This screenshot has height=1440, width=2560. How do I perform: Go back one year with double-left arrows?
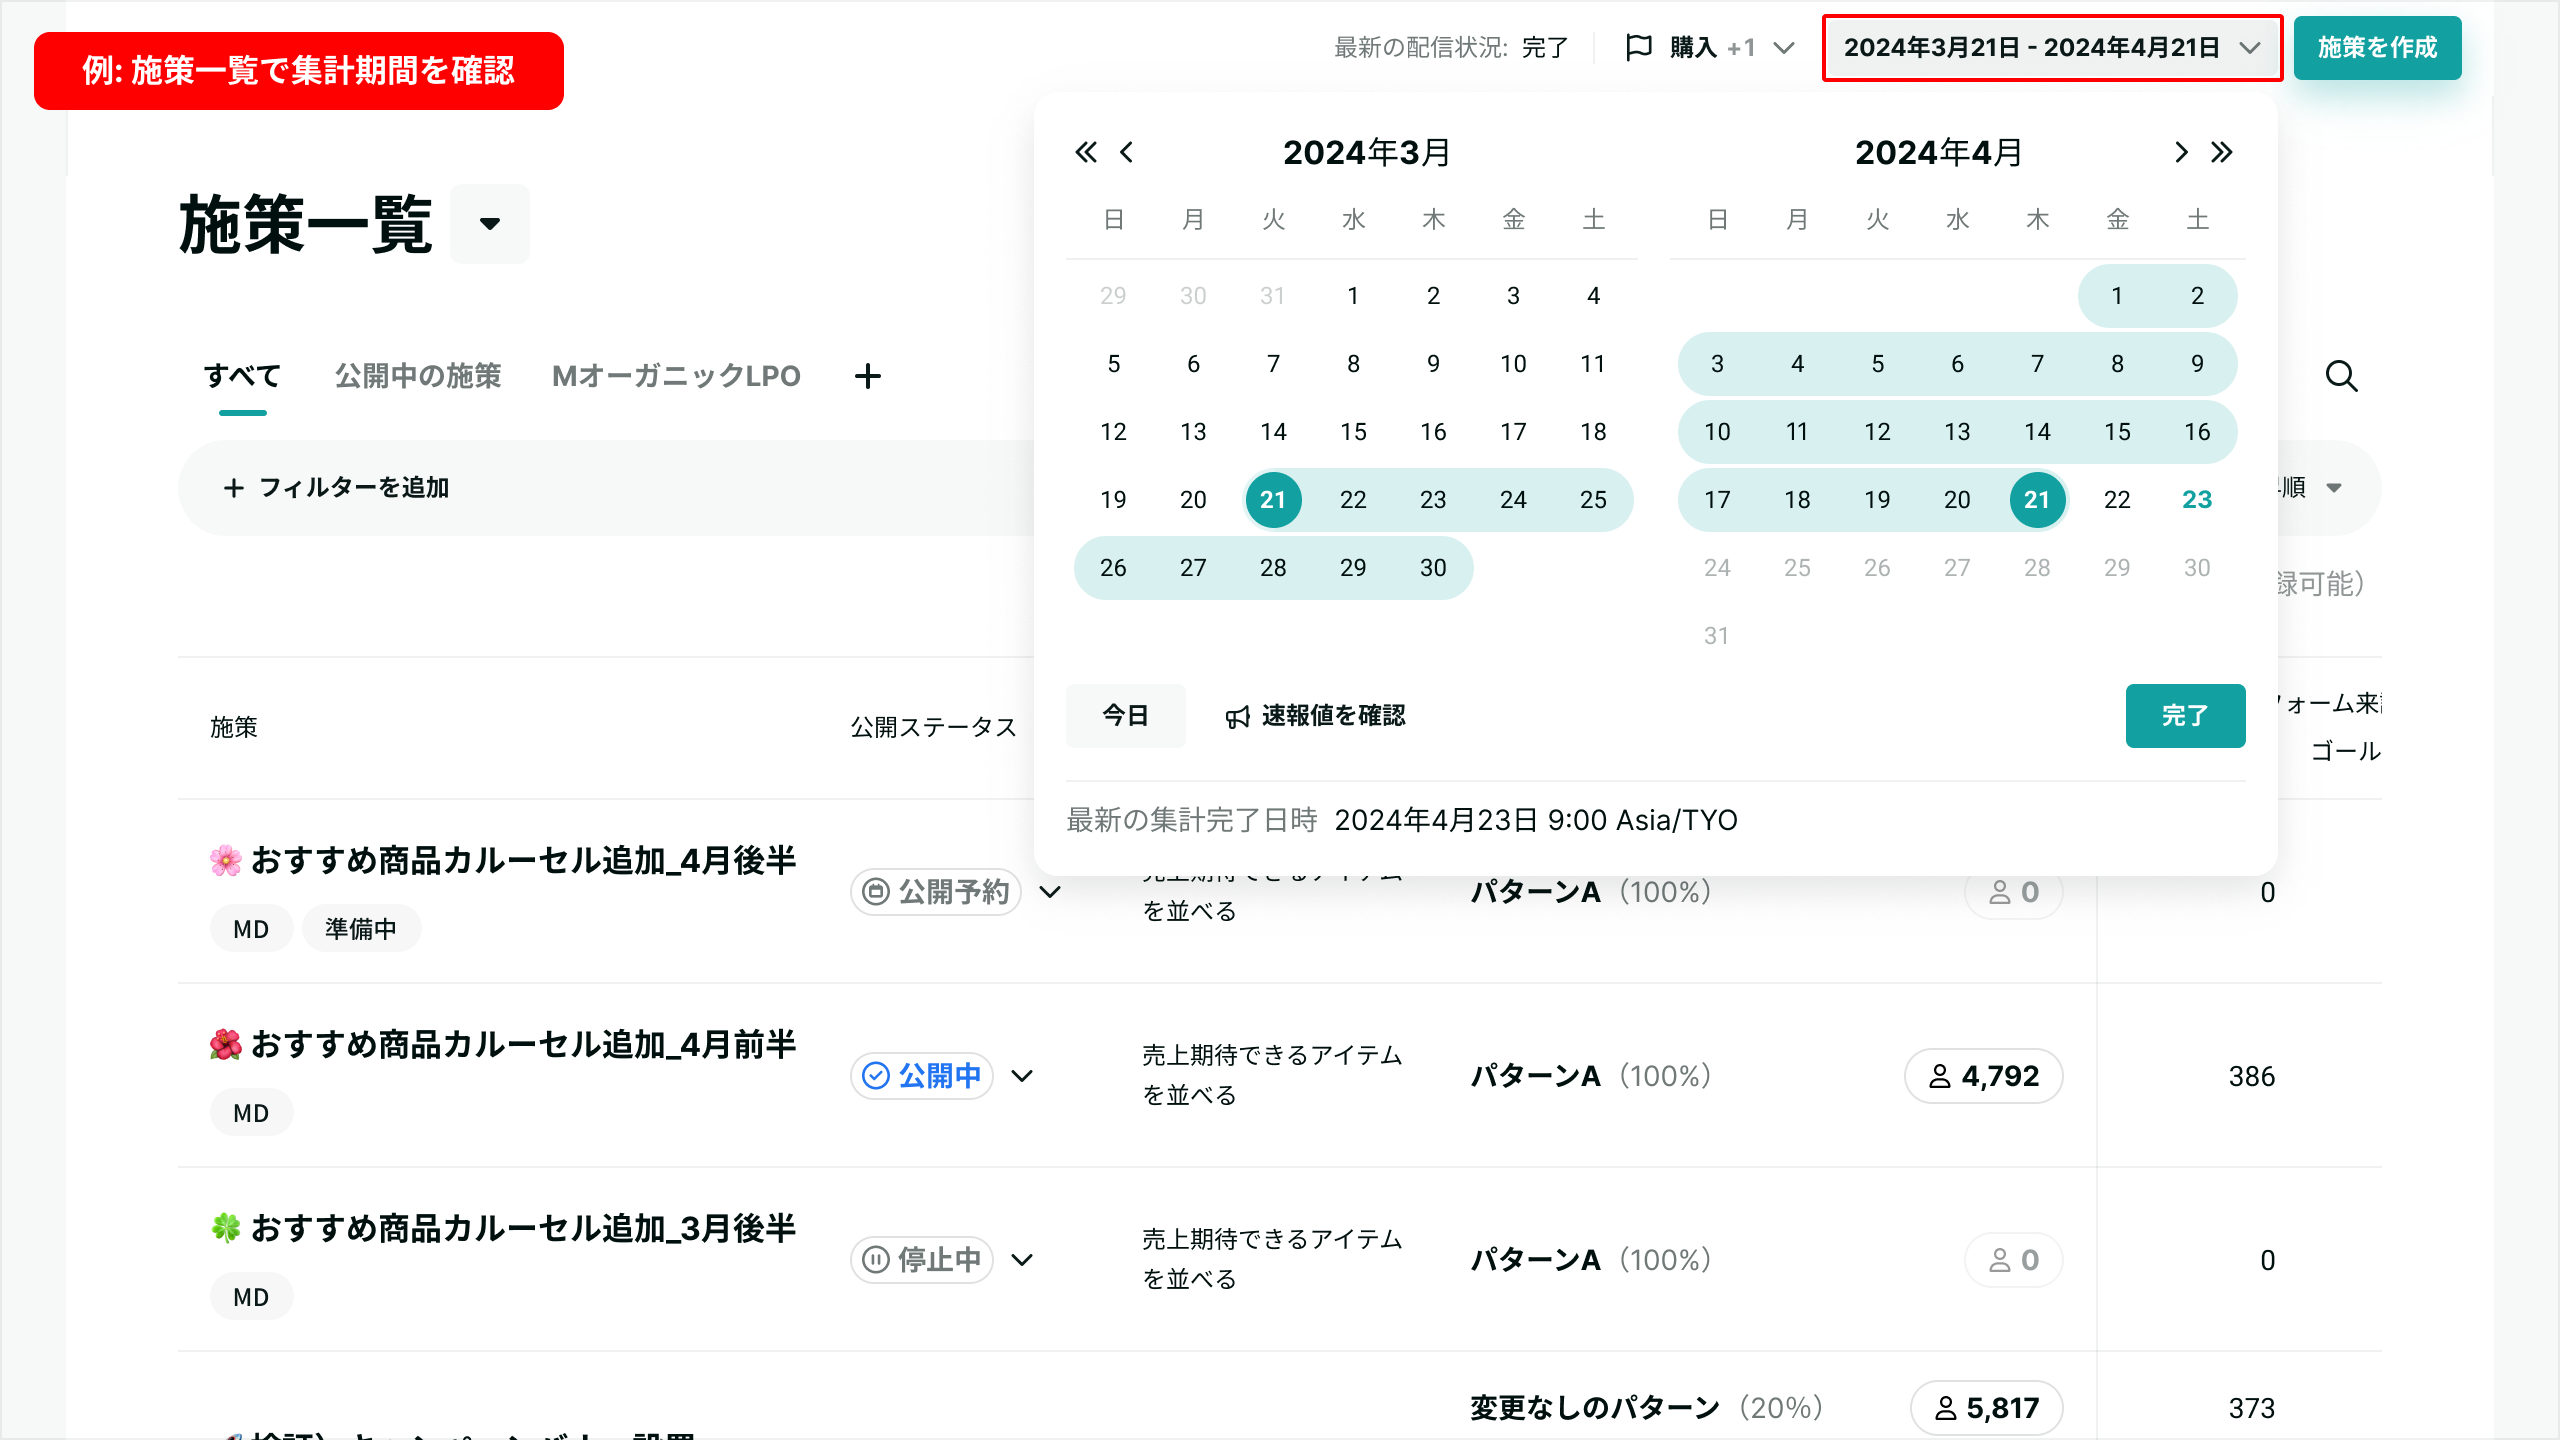tap(1086, 152)
